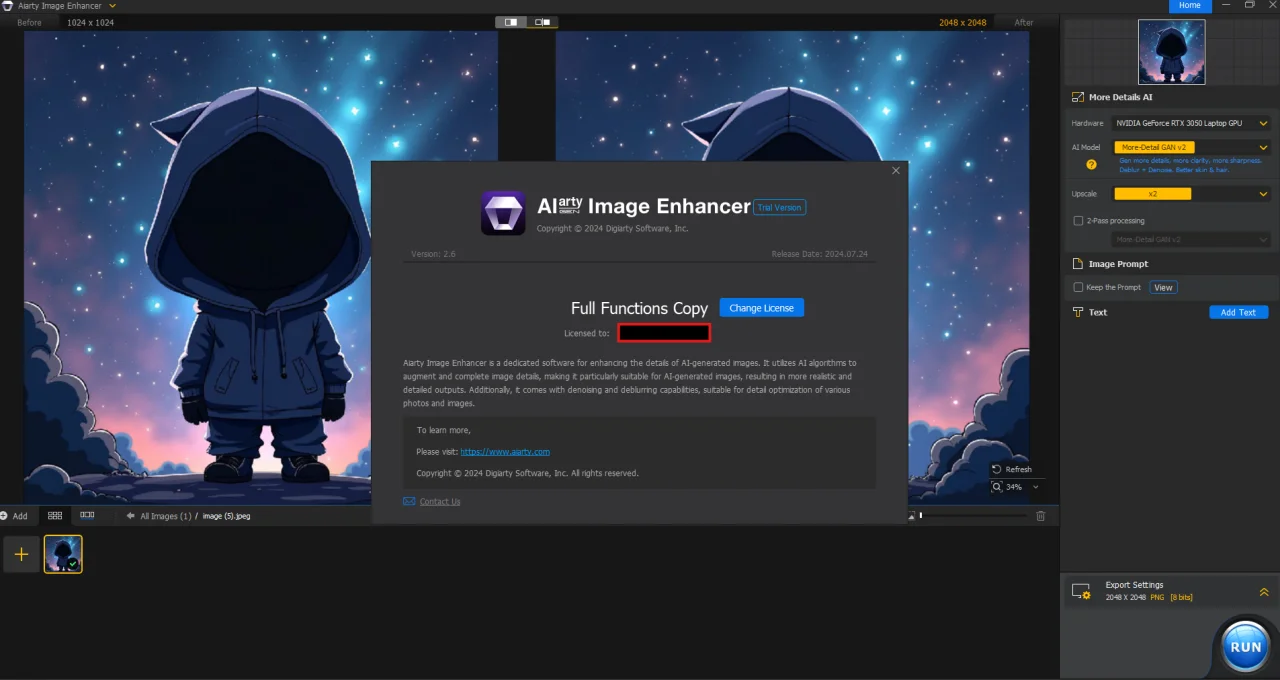Click the Aiarty purple logo icon in dialog
The image size is (1280, 680).
pos(503,213)
